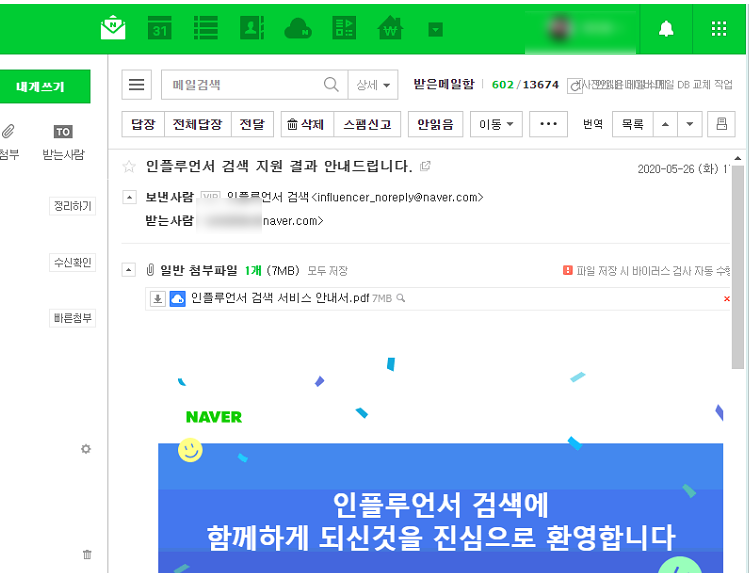Screen dimensions: 749x573
Task: Click the 번역 translate link
Action: click(x=593, y=124)
